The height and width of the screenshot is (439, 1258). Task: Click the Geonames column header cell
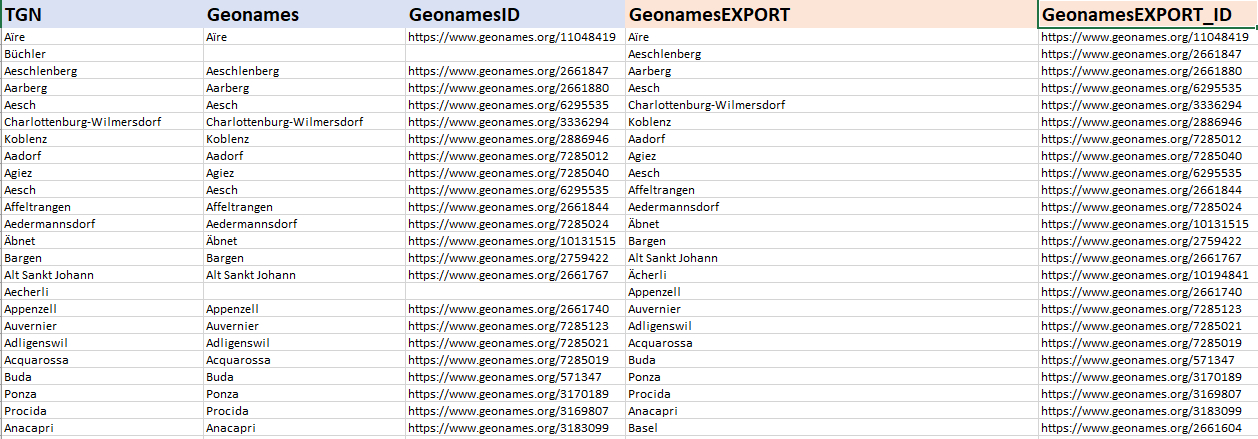(303, 15)
